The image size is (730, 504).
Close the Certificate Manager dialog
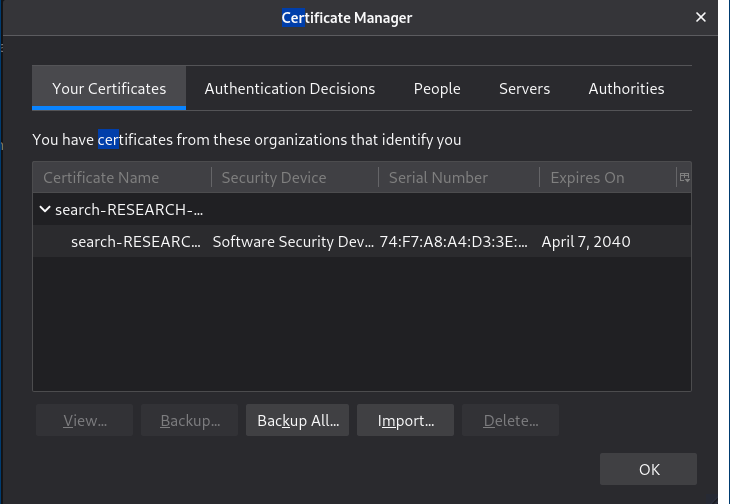tap(700, 17)
